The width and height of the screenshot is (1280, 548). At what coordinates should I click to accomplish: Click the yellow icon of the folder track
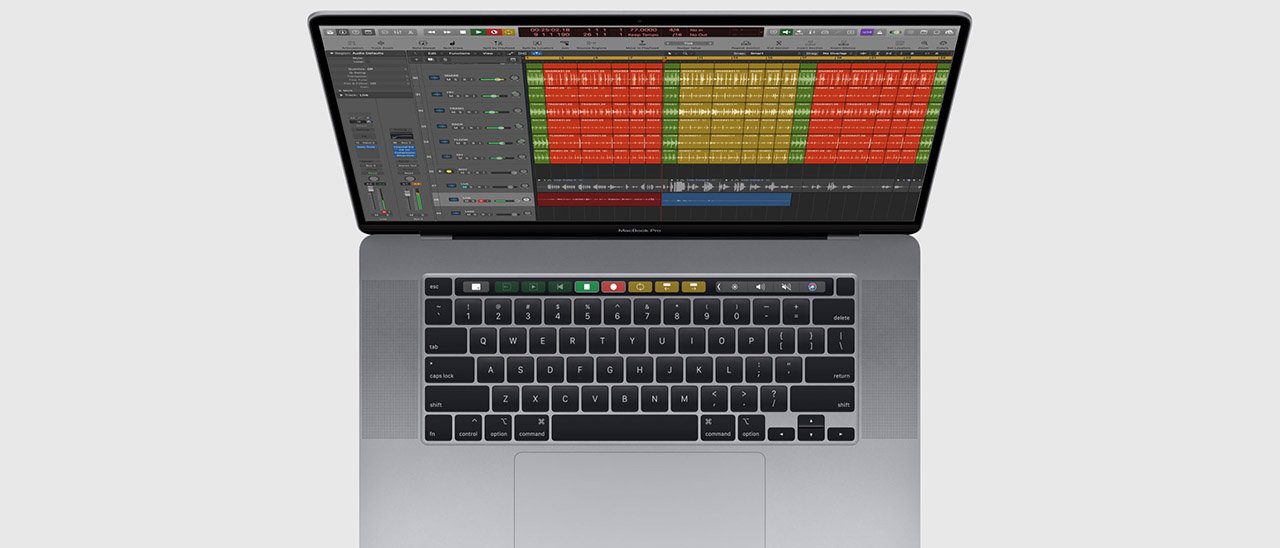(x=448, y=171)
